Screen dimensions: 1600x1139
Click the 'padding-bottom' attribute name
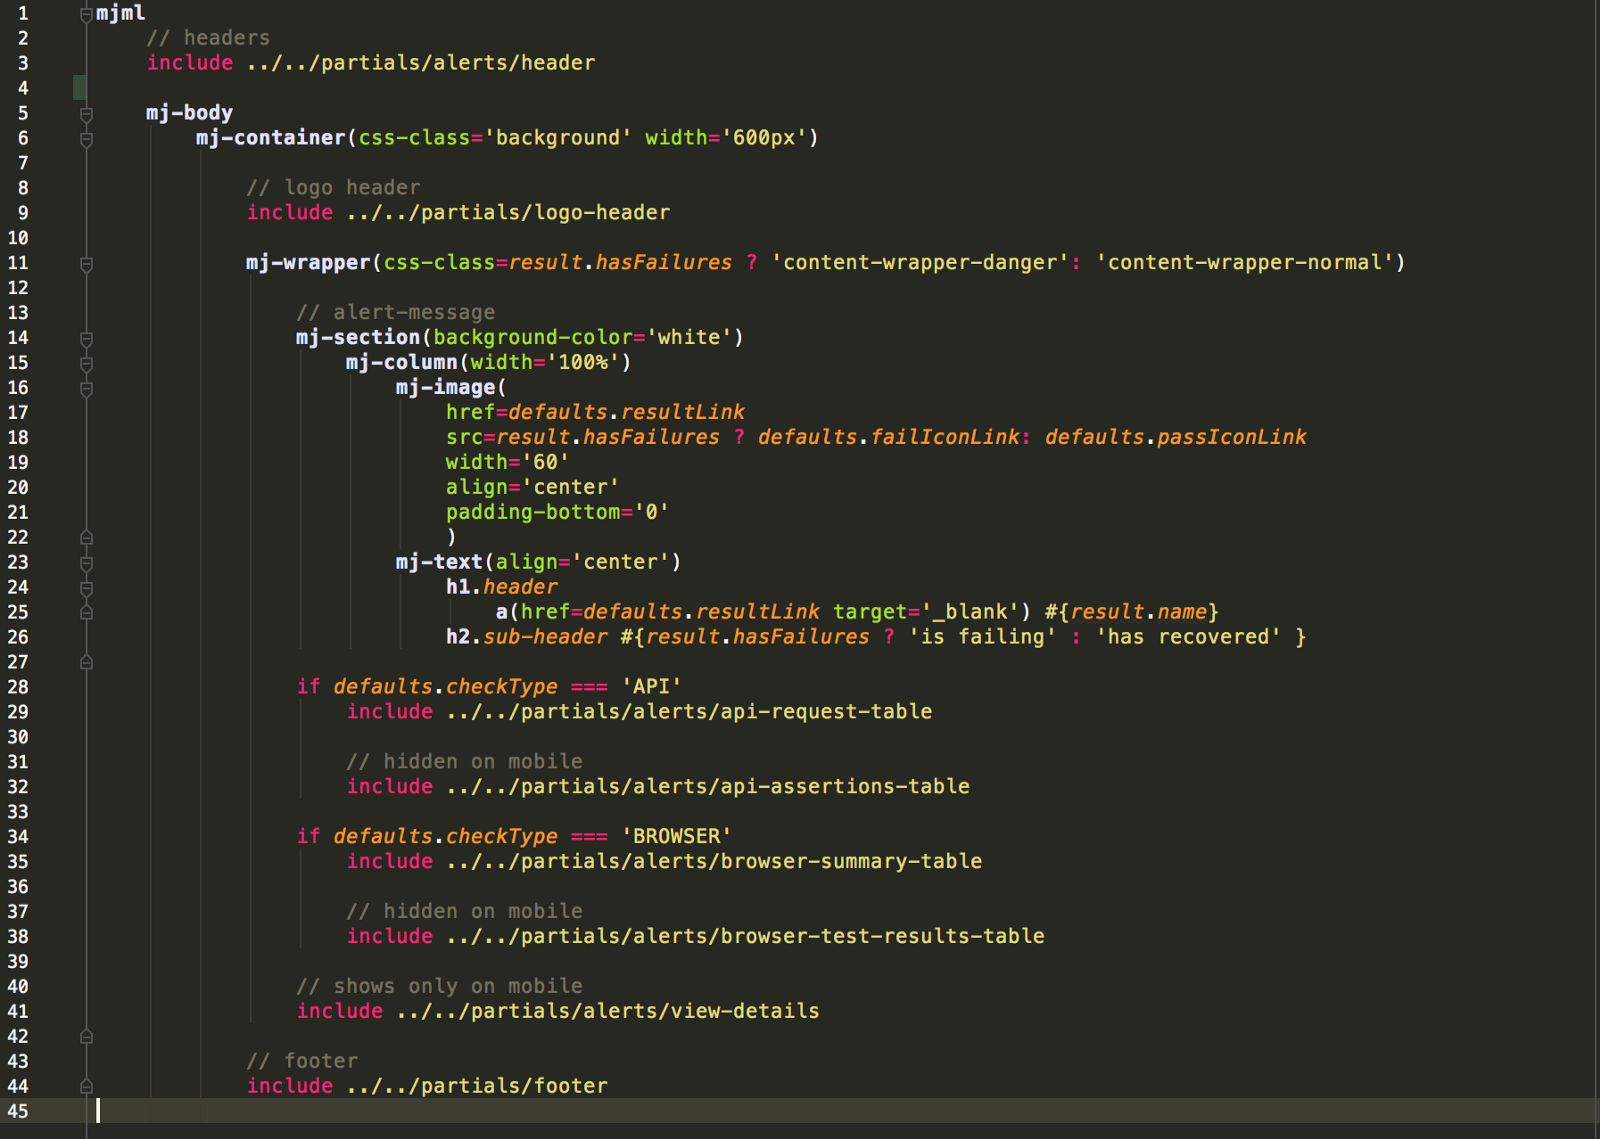533,513
